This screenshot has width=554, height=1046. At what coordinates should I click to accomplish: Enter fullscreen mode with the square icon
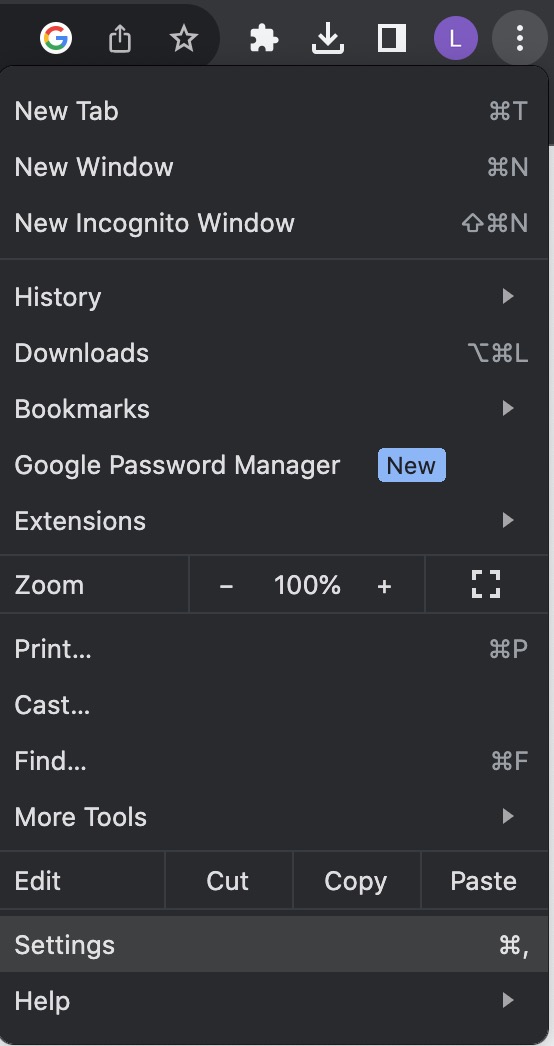coord(486,584)
